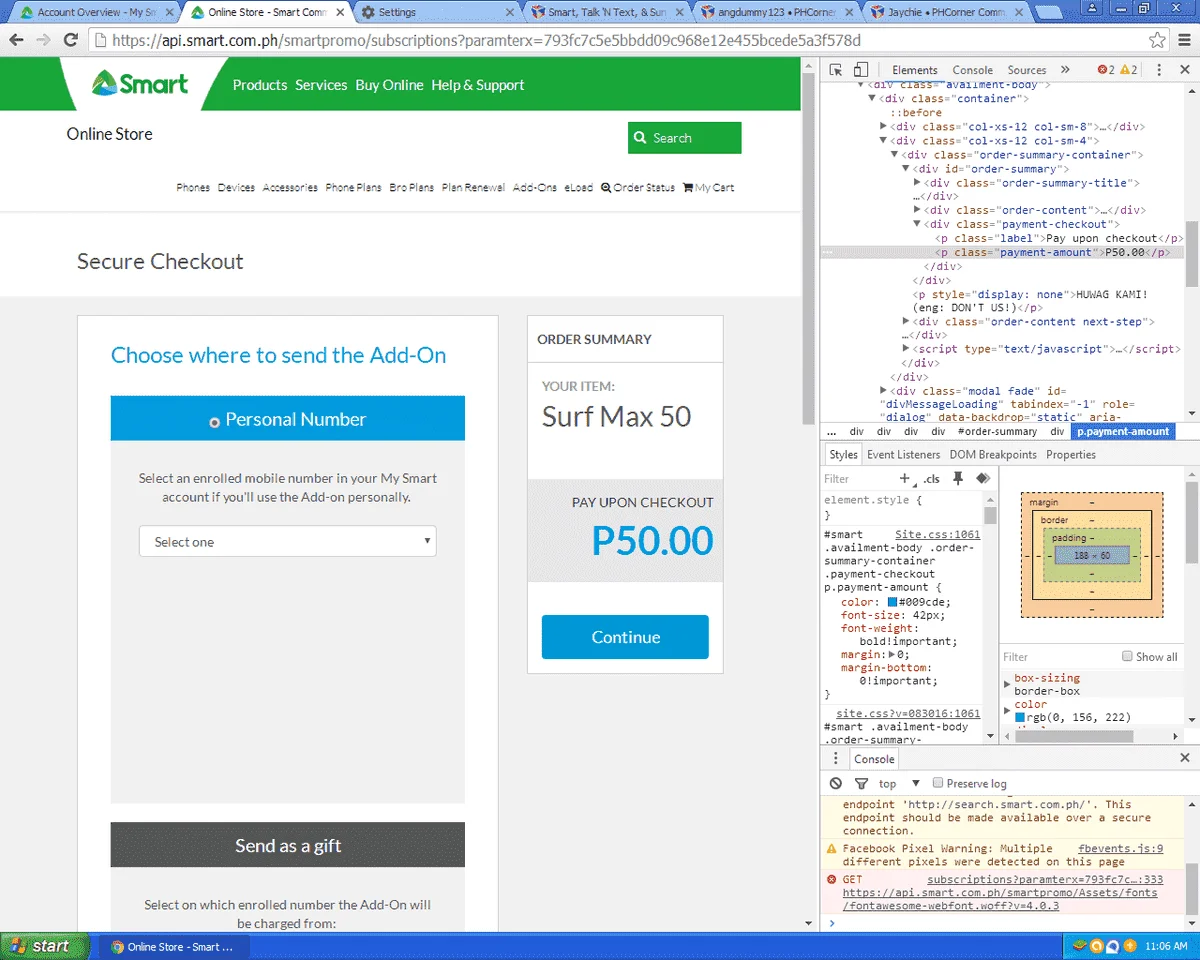Open the Site.css:1061 source link
This screenshot has width=1200, height=960.
[x=938, y=535]
